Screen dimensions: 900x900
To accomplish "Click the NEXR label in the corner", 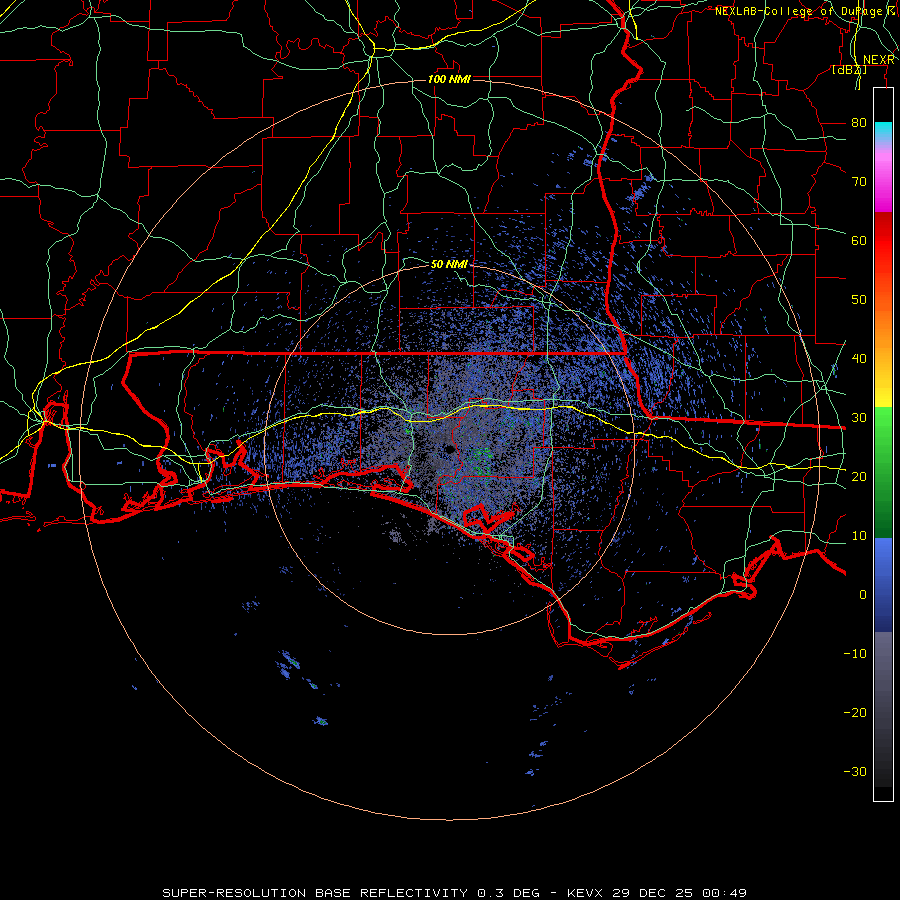I will [x=879, y=60].
